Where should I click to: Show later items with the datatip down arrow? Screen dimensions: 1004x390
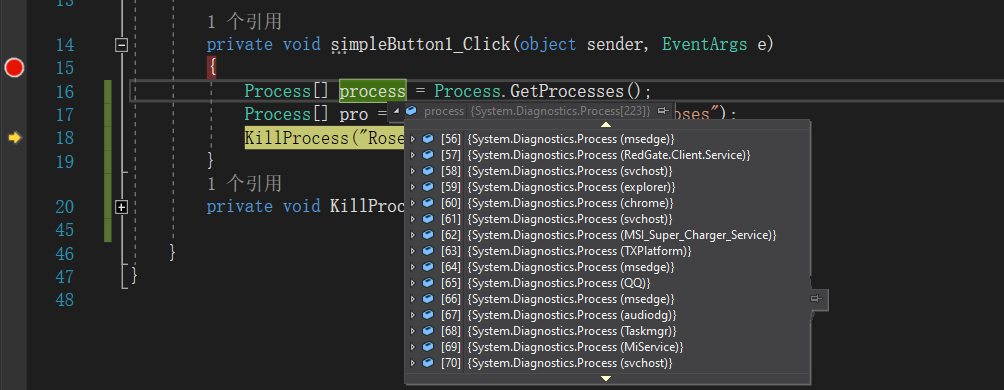pyautogui.click(x=606, y=378)
